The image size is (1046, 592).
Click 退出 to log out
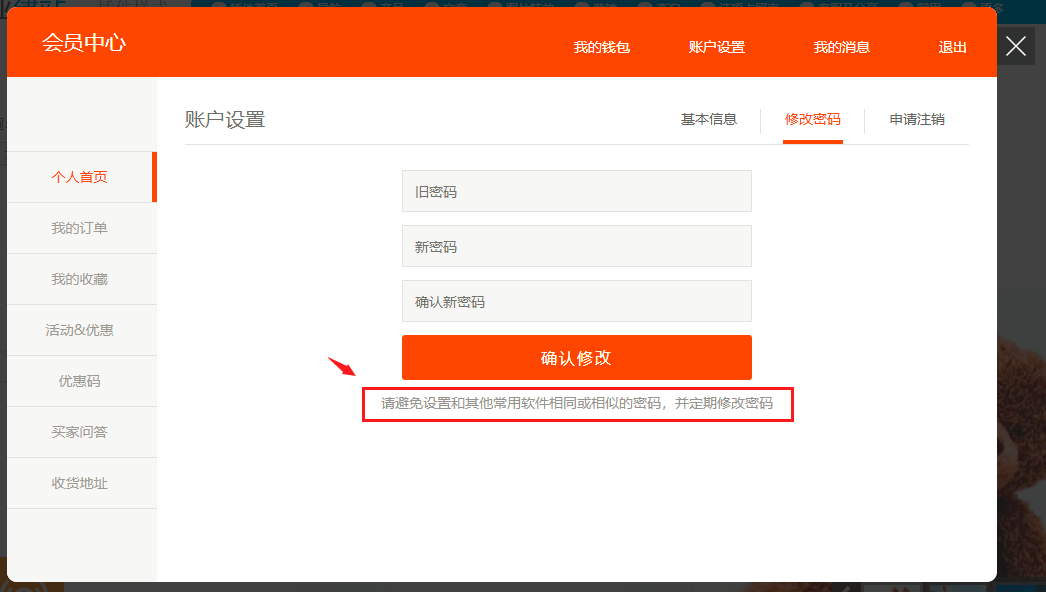(x=952, y=47)
